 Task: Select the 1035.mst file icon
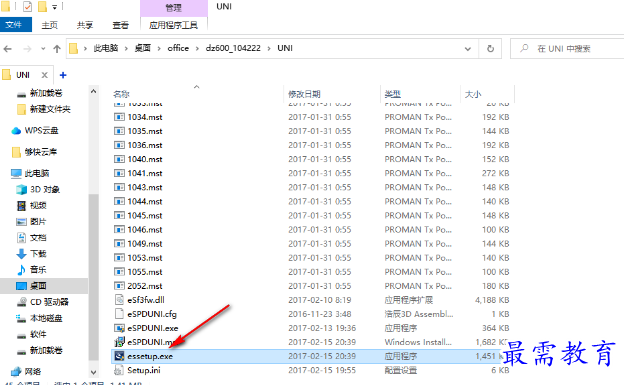119,131
